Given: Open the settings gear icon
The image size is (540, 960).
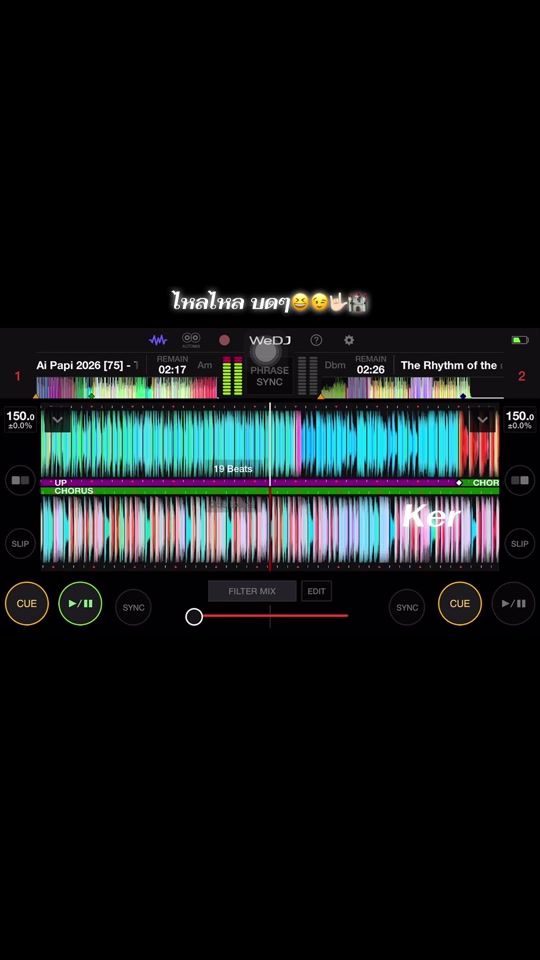Looking at the screenshot, I should coord(349,340).
